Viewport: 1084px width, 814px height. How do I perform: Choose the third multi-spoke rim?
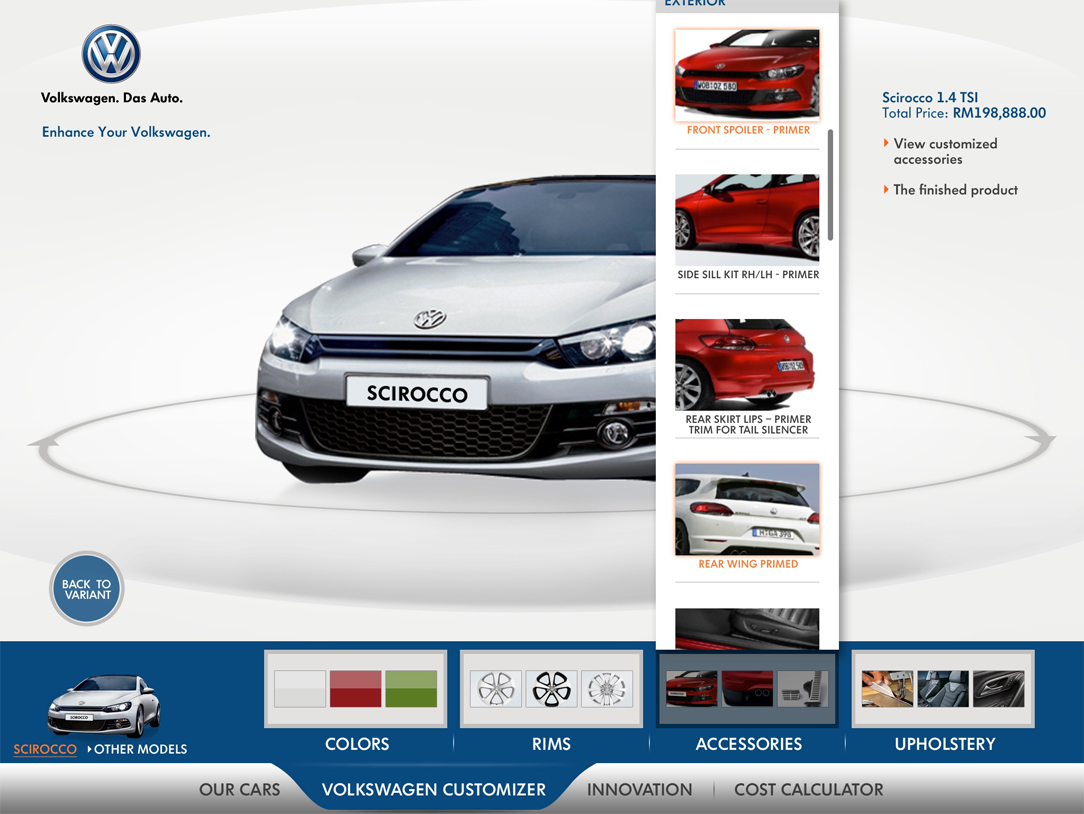(607, 688)
